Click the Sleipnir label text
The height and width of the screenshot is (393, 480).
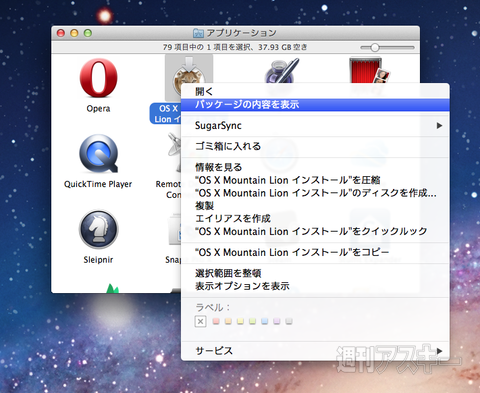point(98,260)
